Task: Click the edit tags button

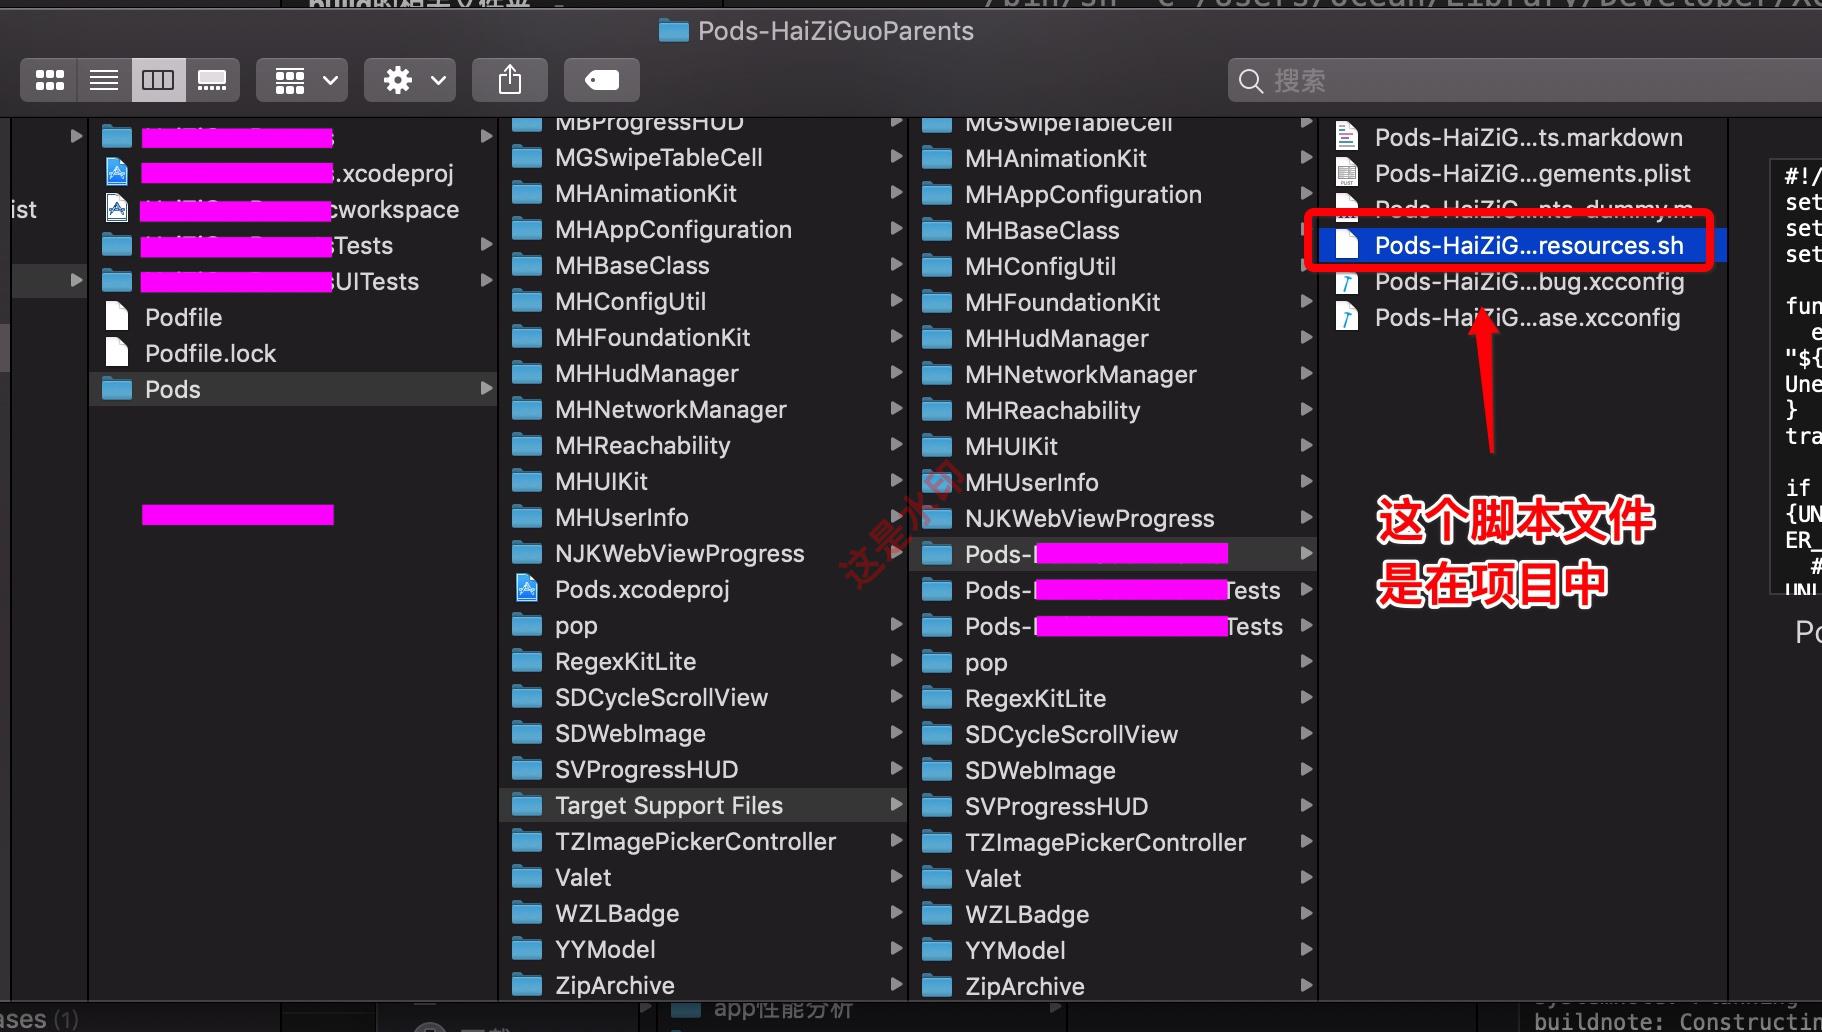Action: pyautogui.click(x=602, y=80)
